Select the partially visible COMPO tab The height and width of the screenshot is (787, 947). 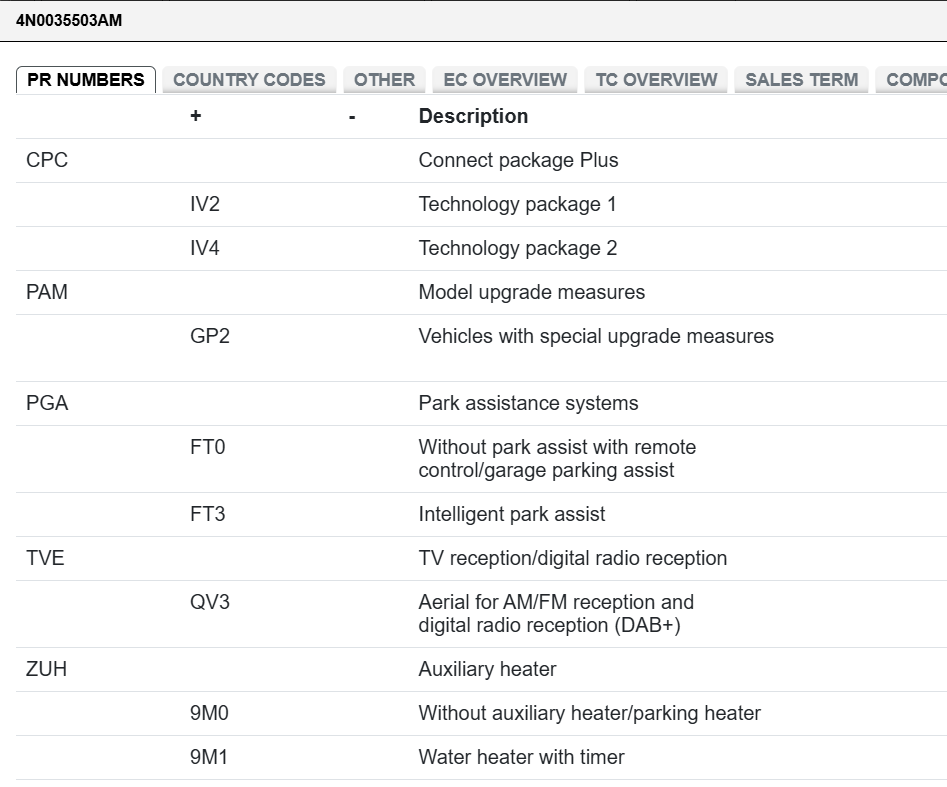click(x=911, y=80)
